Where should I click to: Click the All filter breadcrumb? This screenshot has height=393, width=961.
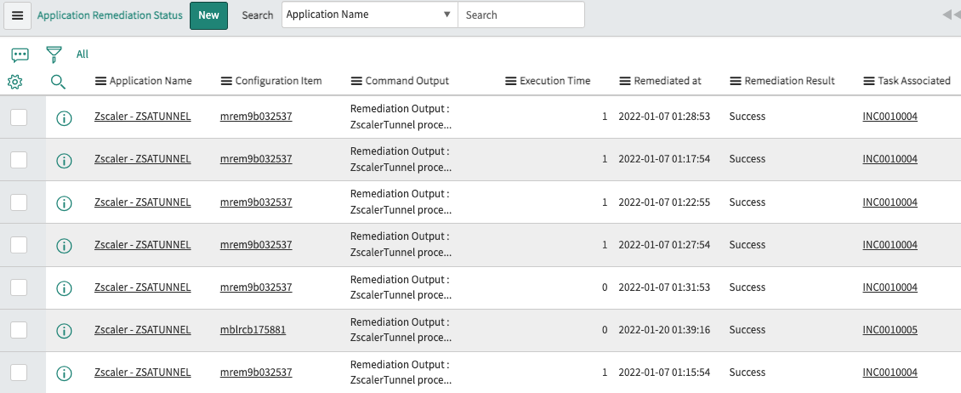pos(82,55)
